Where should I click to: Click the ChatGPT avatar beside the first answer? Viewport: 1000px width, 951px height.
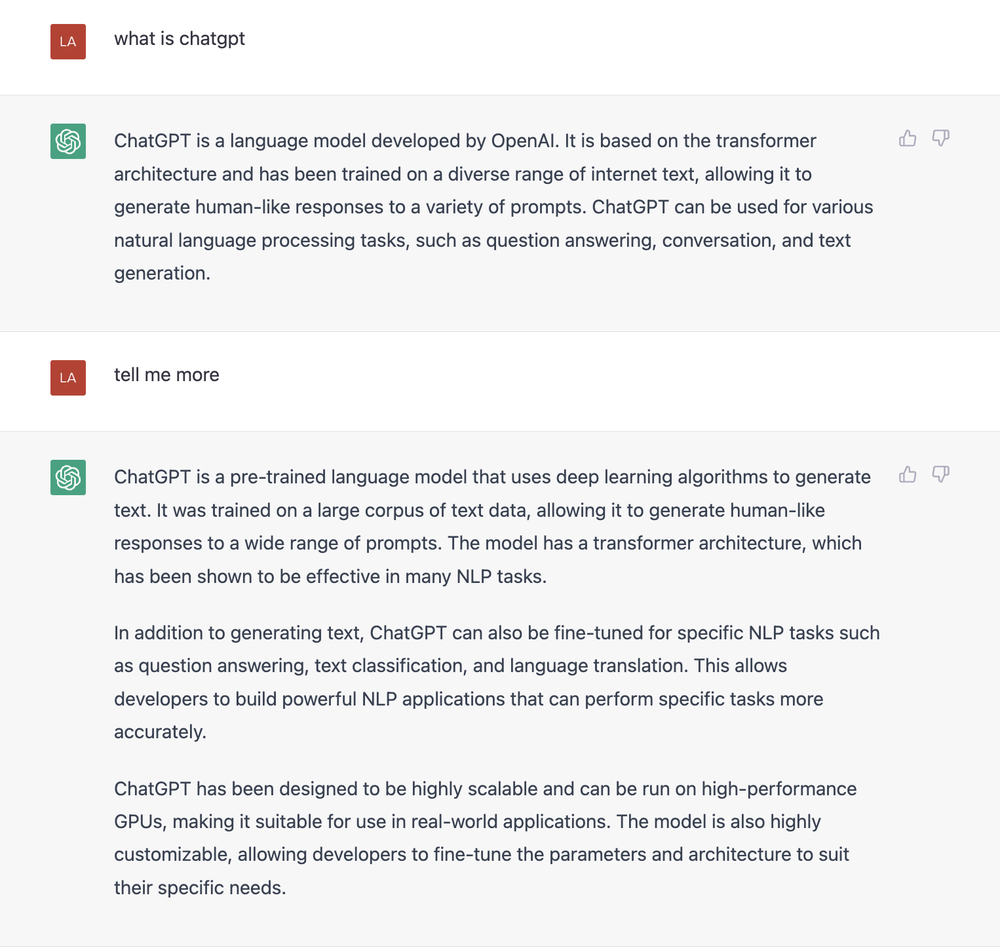tap(67, 141)
